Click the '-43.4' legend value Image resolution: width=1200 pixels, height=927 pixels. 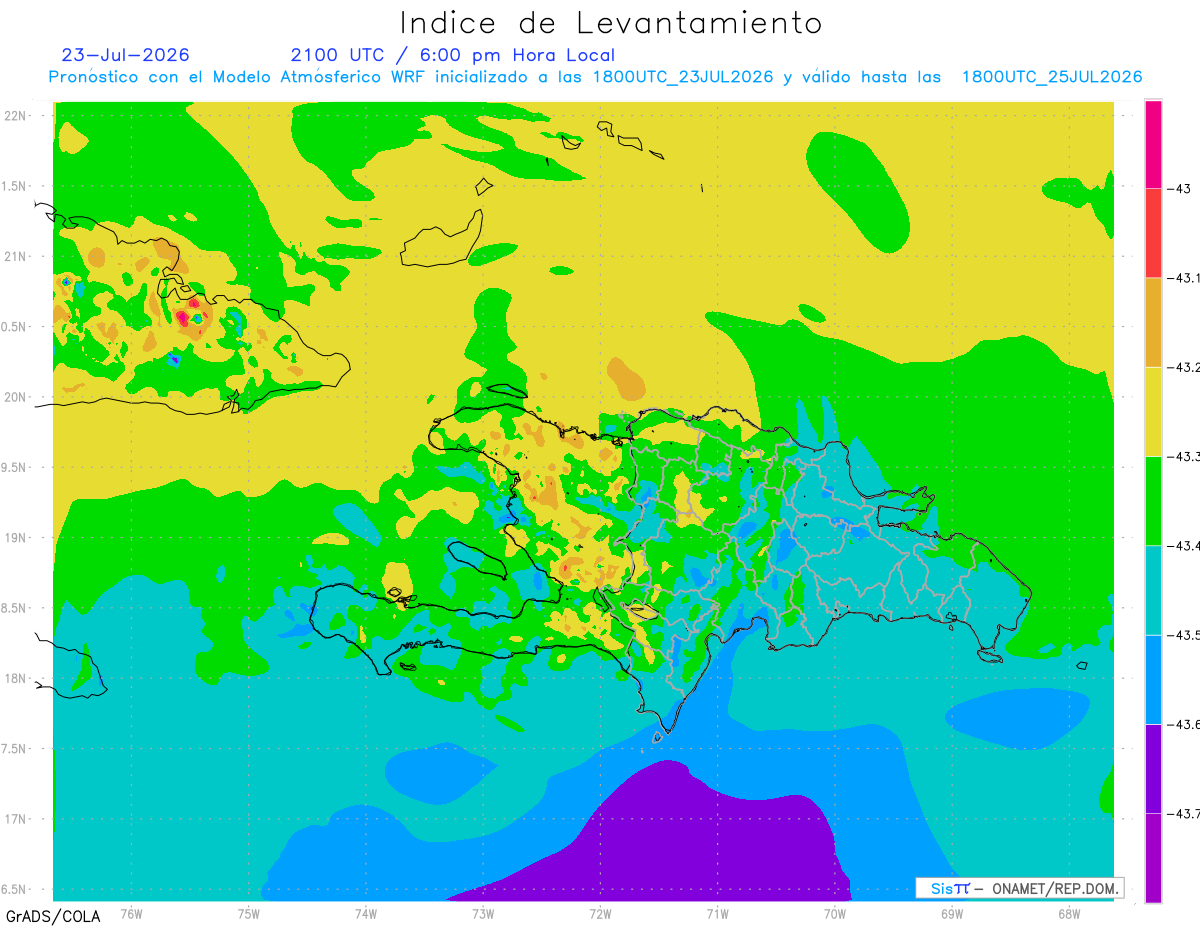pyautogui.click(x=1184, y=546)
